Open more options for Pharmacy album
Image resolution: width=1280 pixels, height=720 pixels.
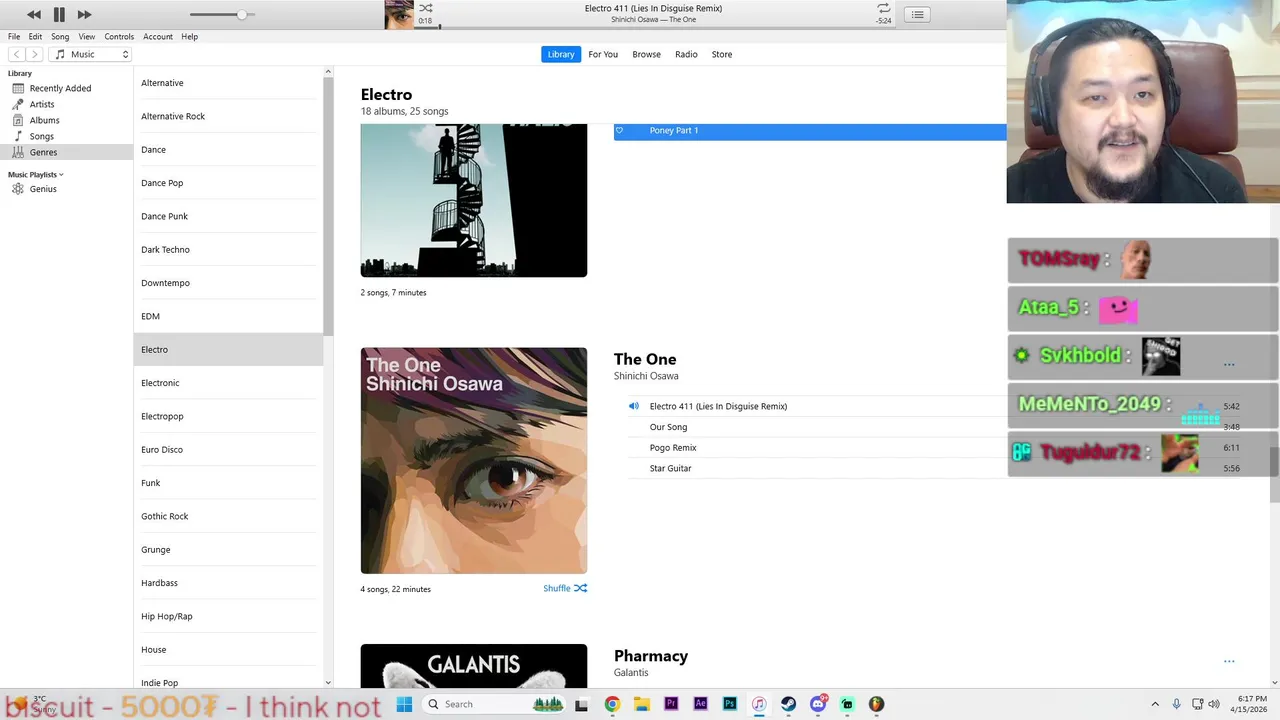pos(1229,661)
